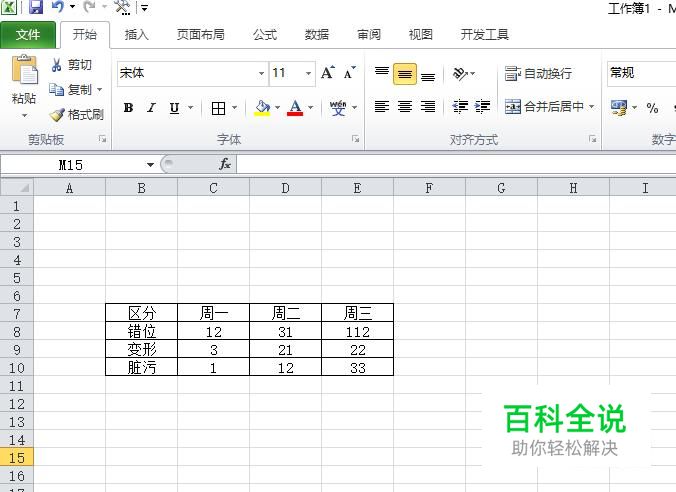Select row 8 header
Image resolution: width=676 pixels, height=492 pixels.
17,332
